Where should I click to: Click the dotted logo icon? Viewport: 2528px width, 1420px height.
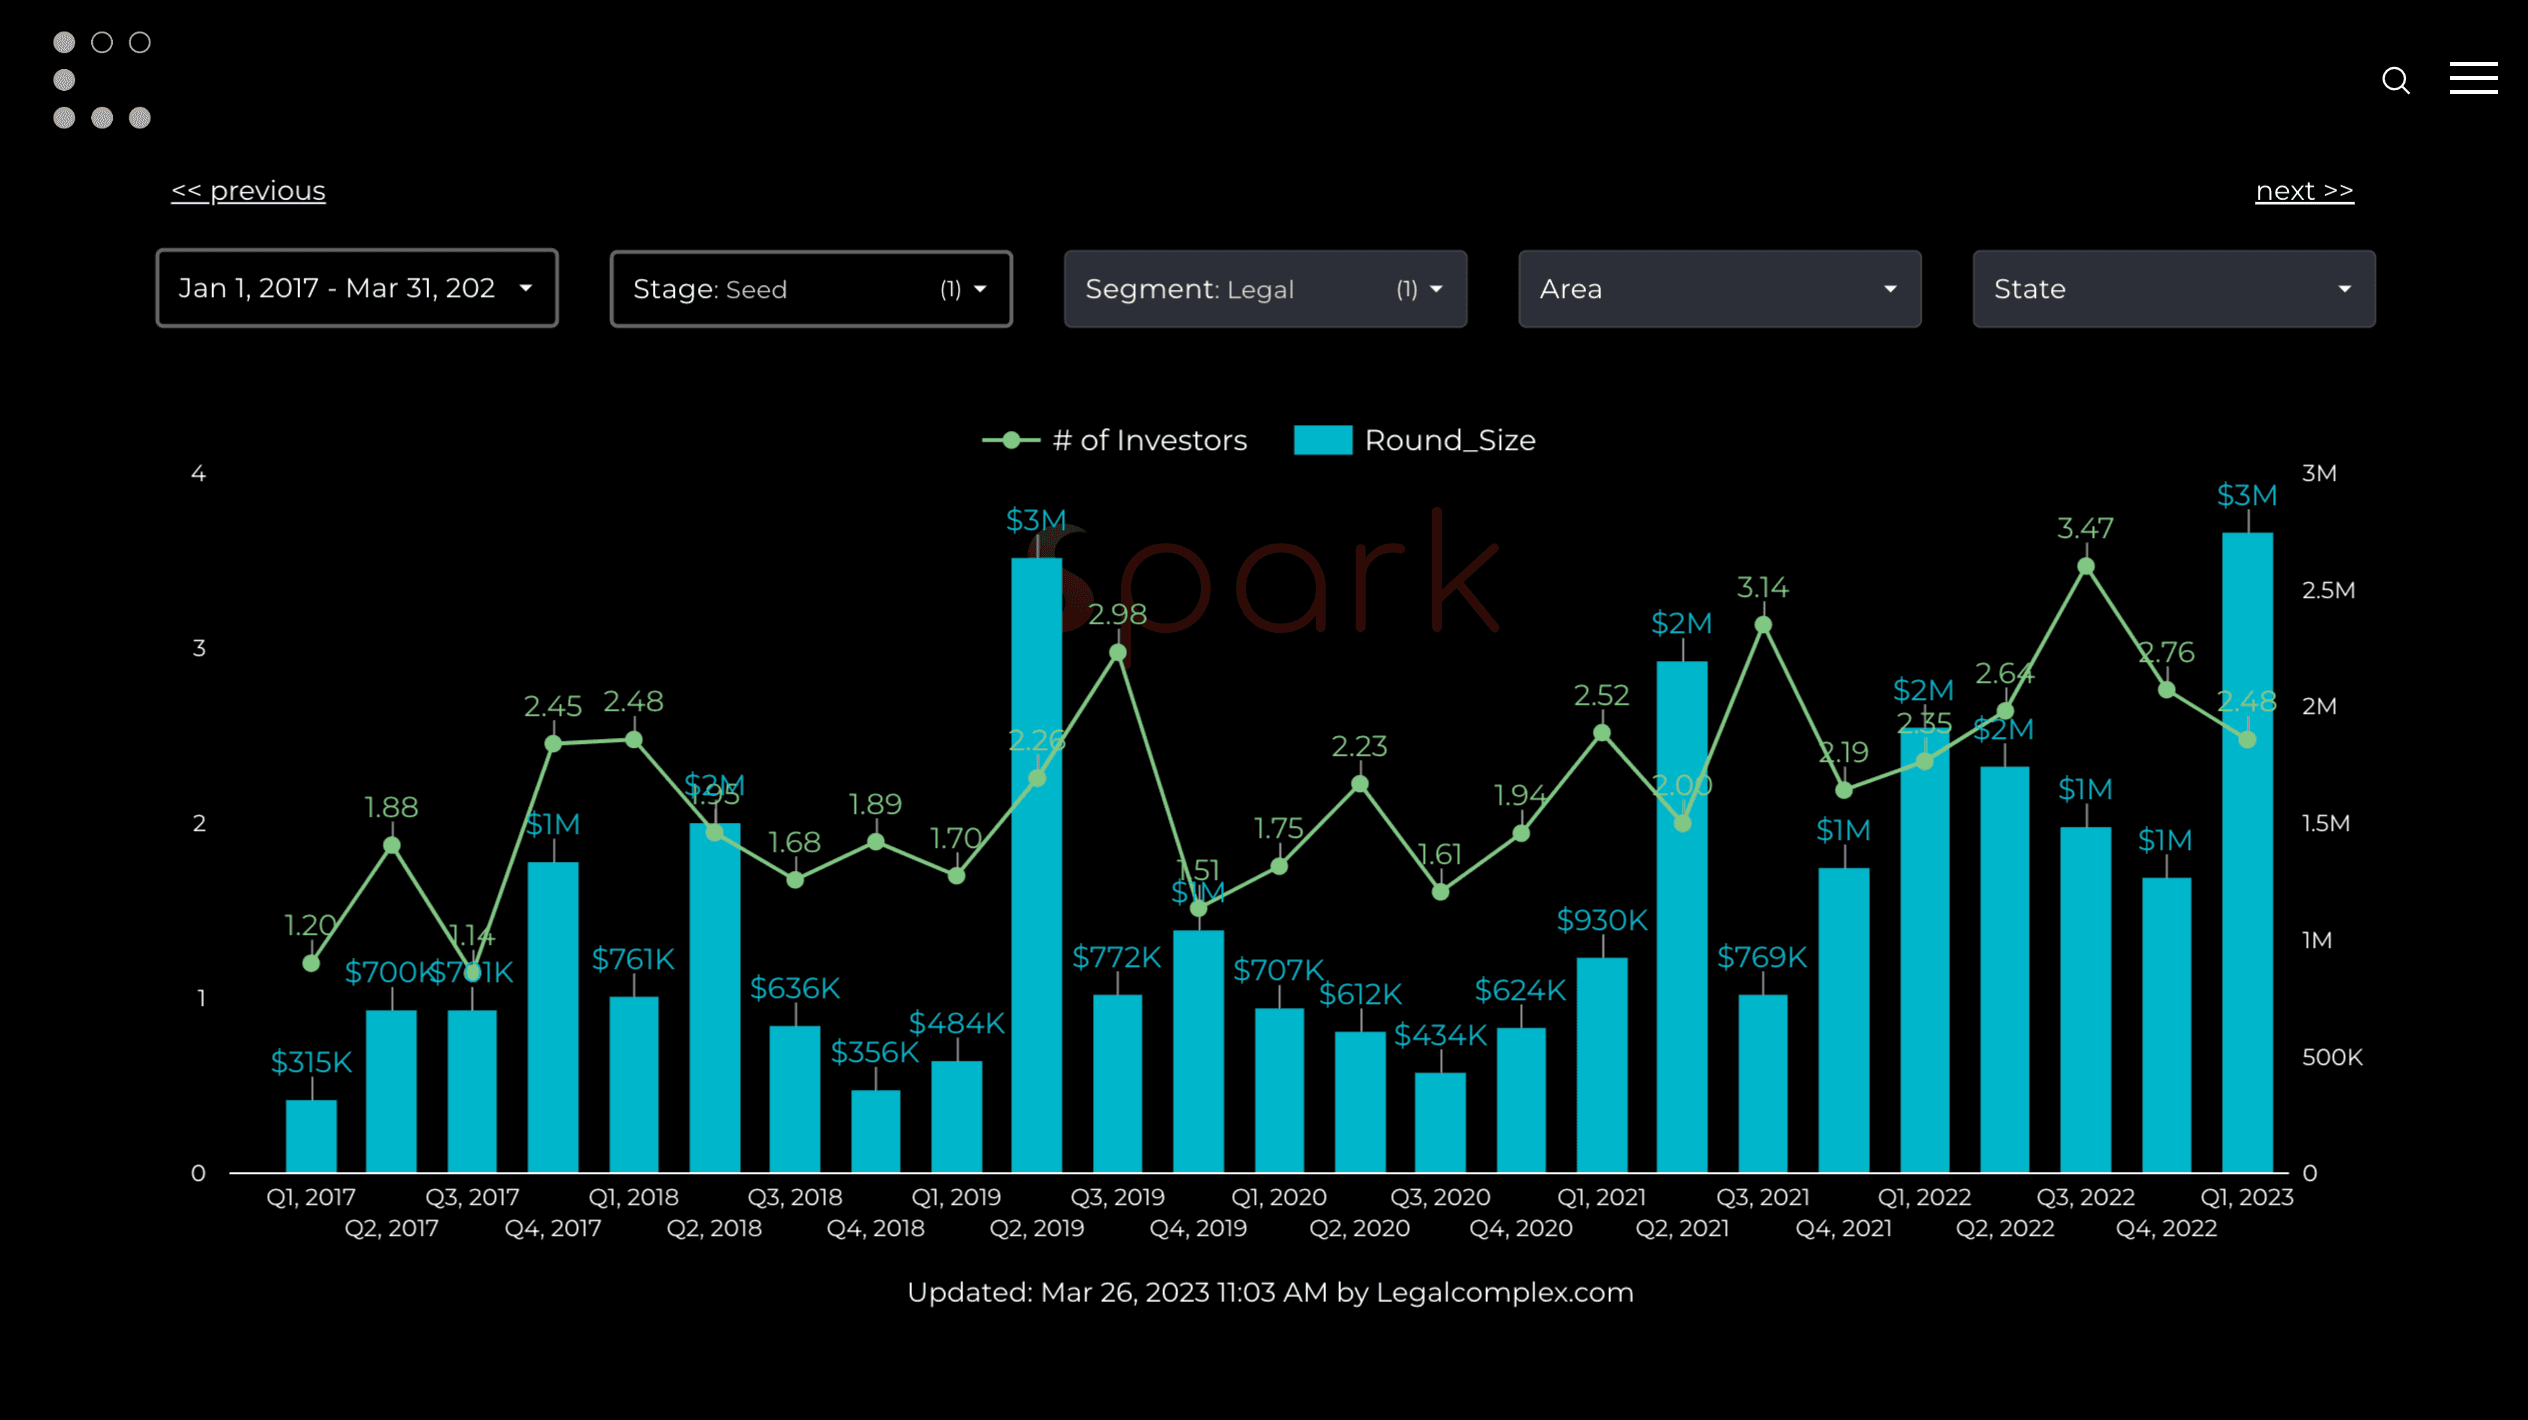point(101,80)
